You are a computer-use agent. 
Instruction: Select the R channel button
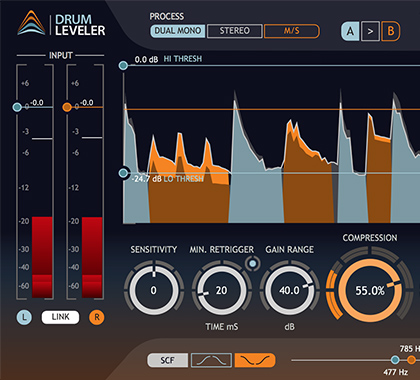point(97,317)
